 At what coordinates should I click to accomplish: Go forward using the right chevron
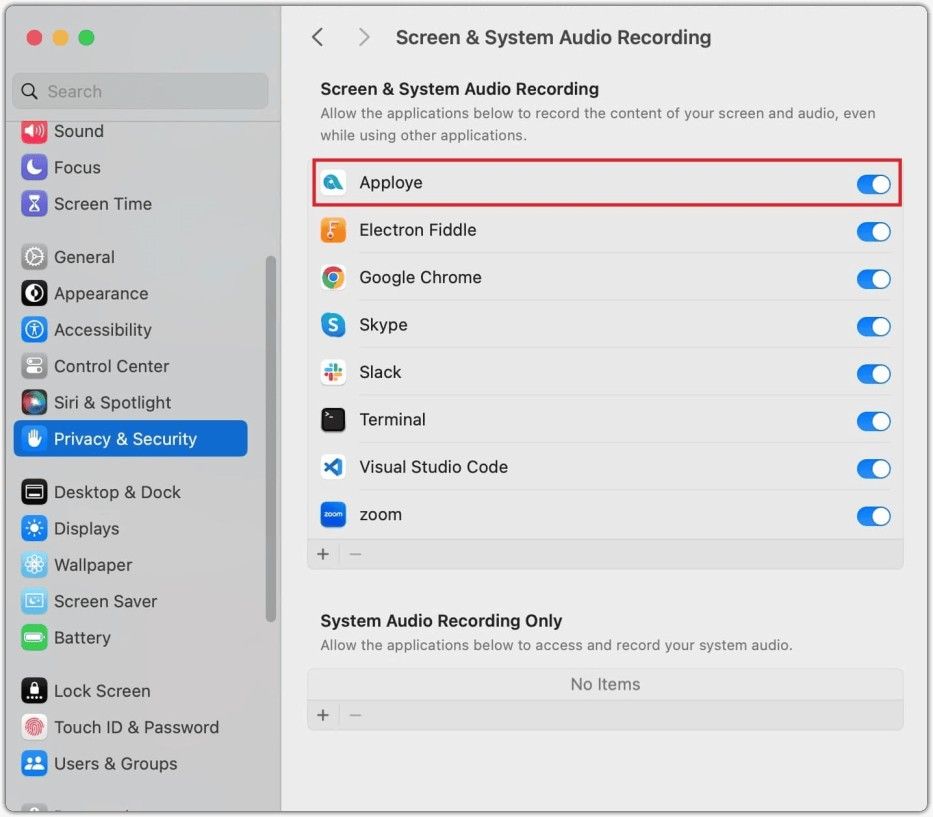[x=364, y=37]
